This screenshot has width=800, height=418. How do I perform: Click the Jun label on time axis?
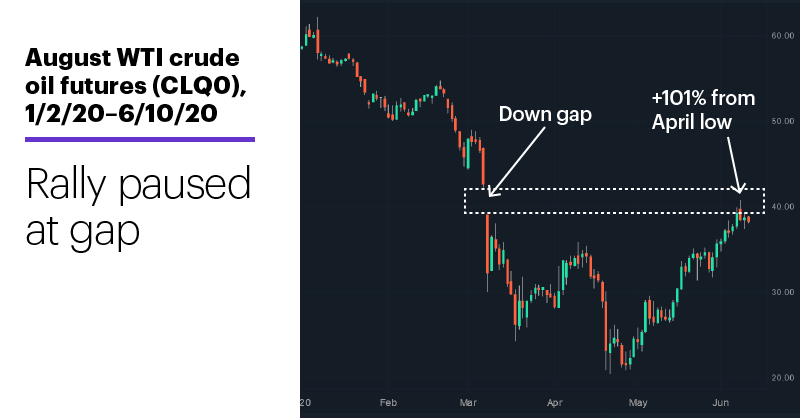point(720,403)
